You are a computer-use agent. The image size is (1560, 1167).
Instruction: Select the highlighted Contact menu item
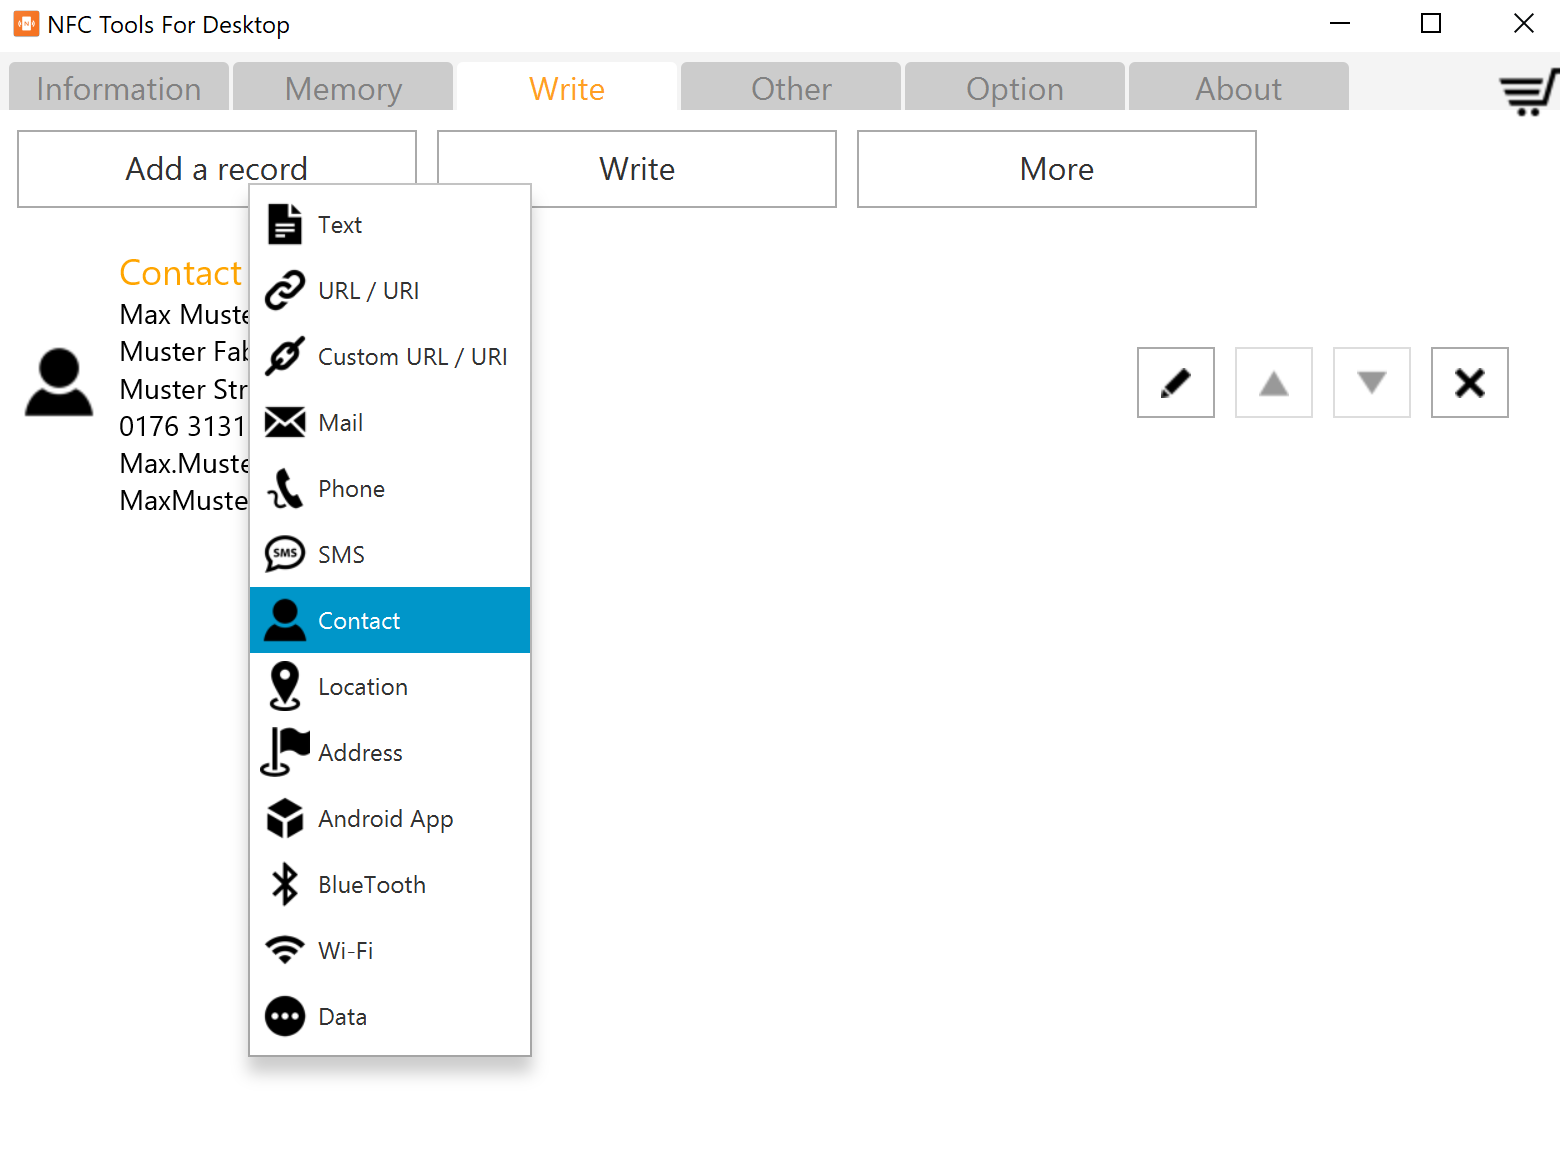coord(359,621)
